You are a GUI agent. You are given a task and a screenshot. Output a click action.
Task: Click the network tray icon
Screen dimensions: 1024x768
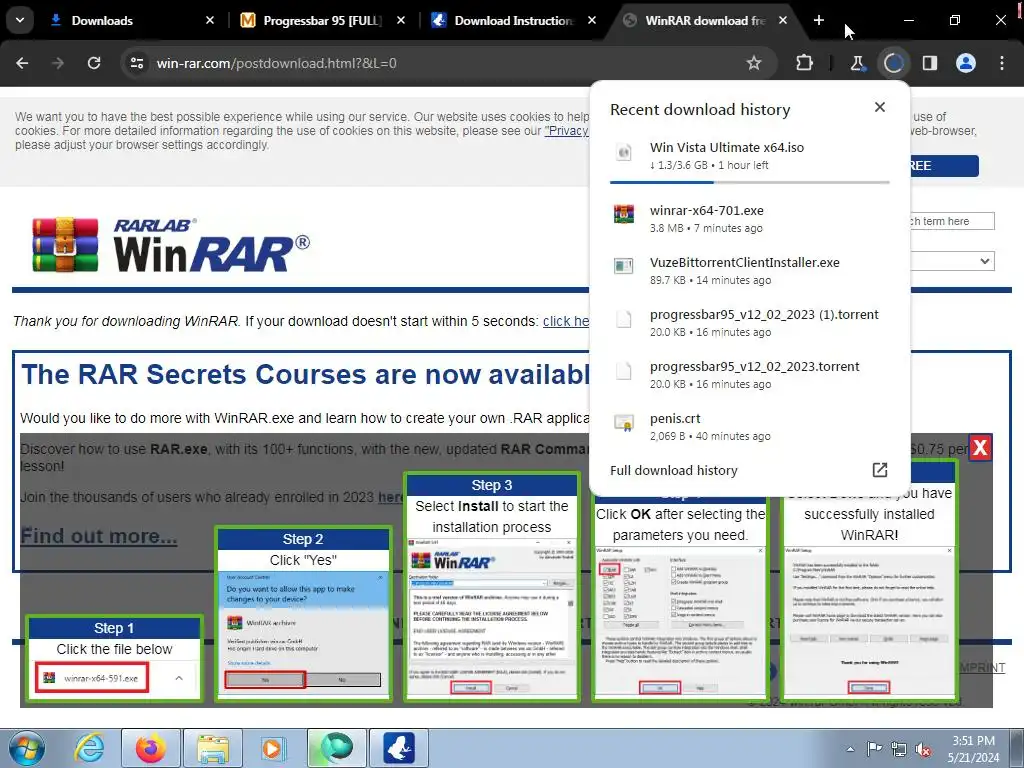click(x=899, y=749)
